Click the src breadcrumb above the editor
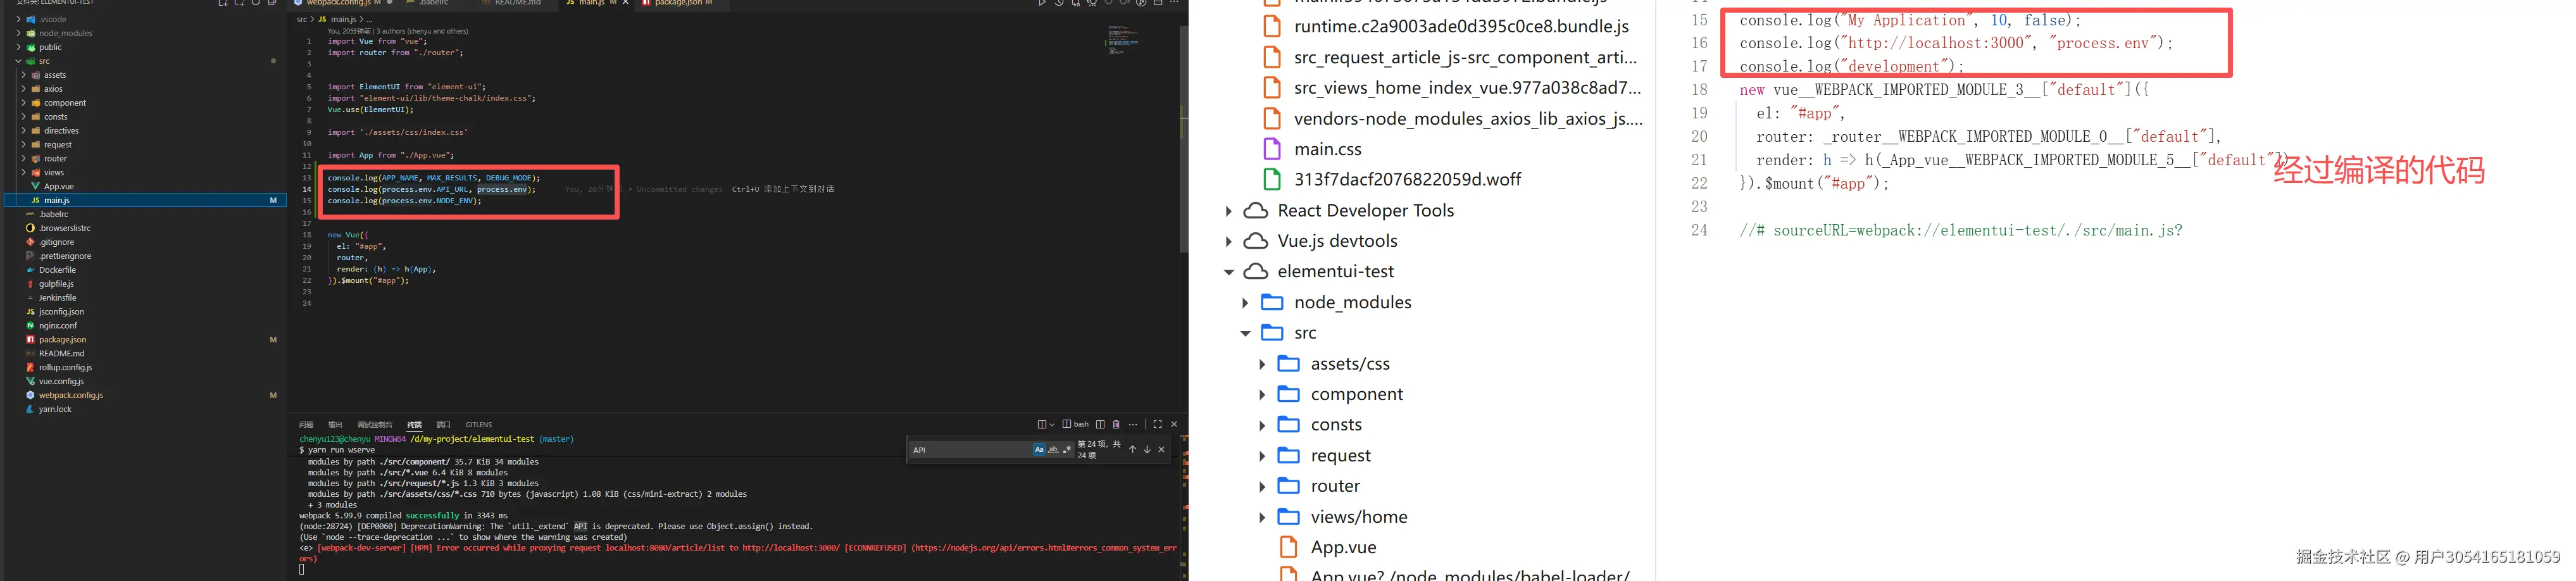The height and width of the screenshot is (581, 2576). (x=302, y=19)
